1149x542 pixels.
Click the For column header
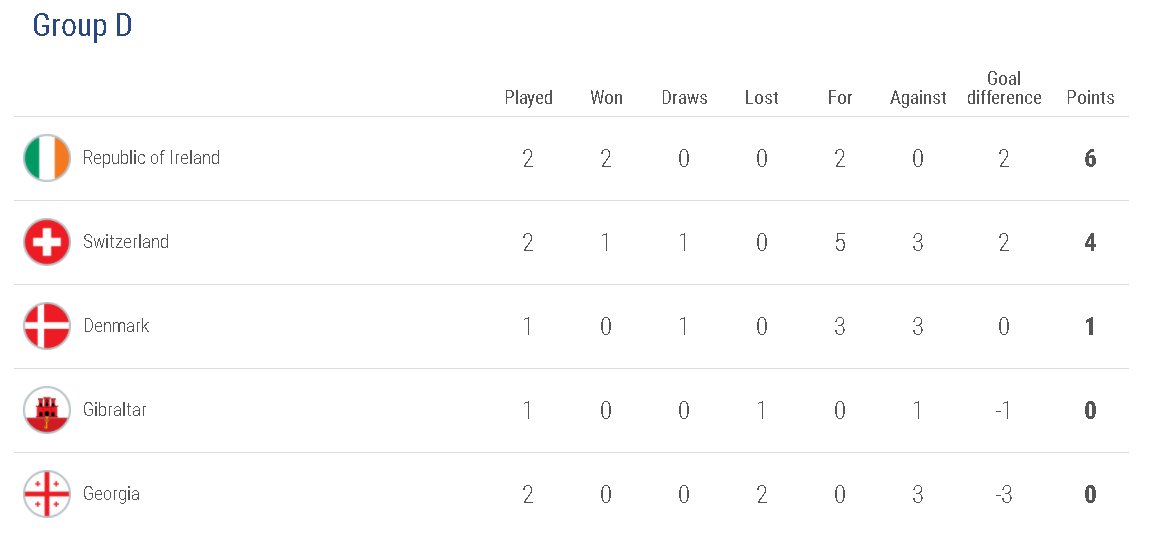(840, 98)
